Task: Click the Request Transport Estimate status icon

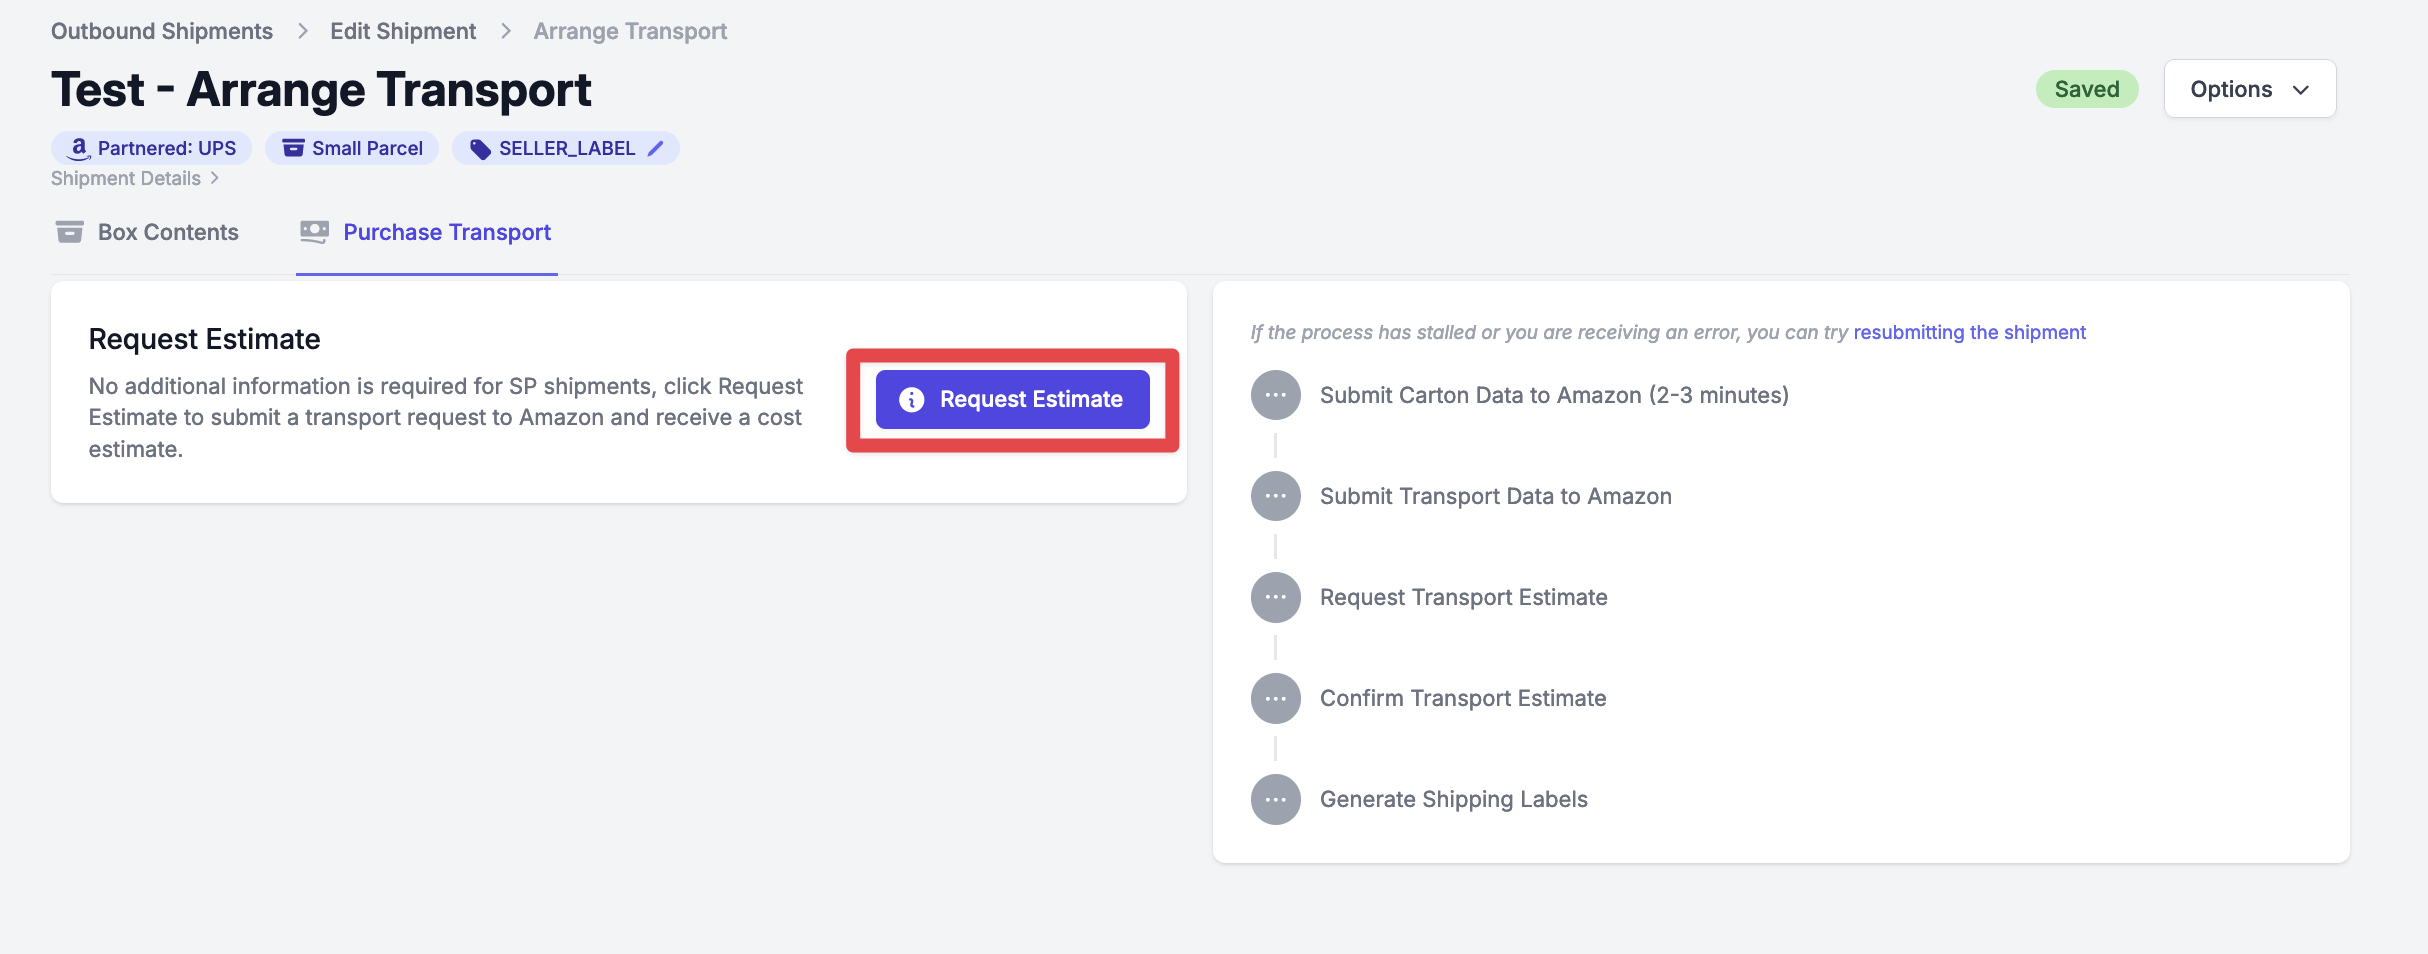Action: [1275, 597]
